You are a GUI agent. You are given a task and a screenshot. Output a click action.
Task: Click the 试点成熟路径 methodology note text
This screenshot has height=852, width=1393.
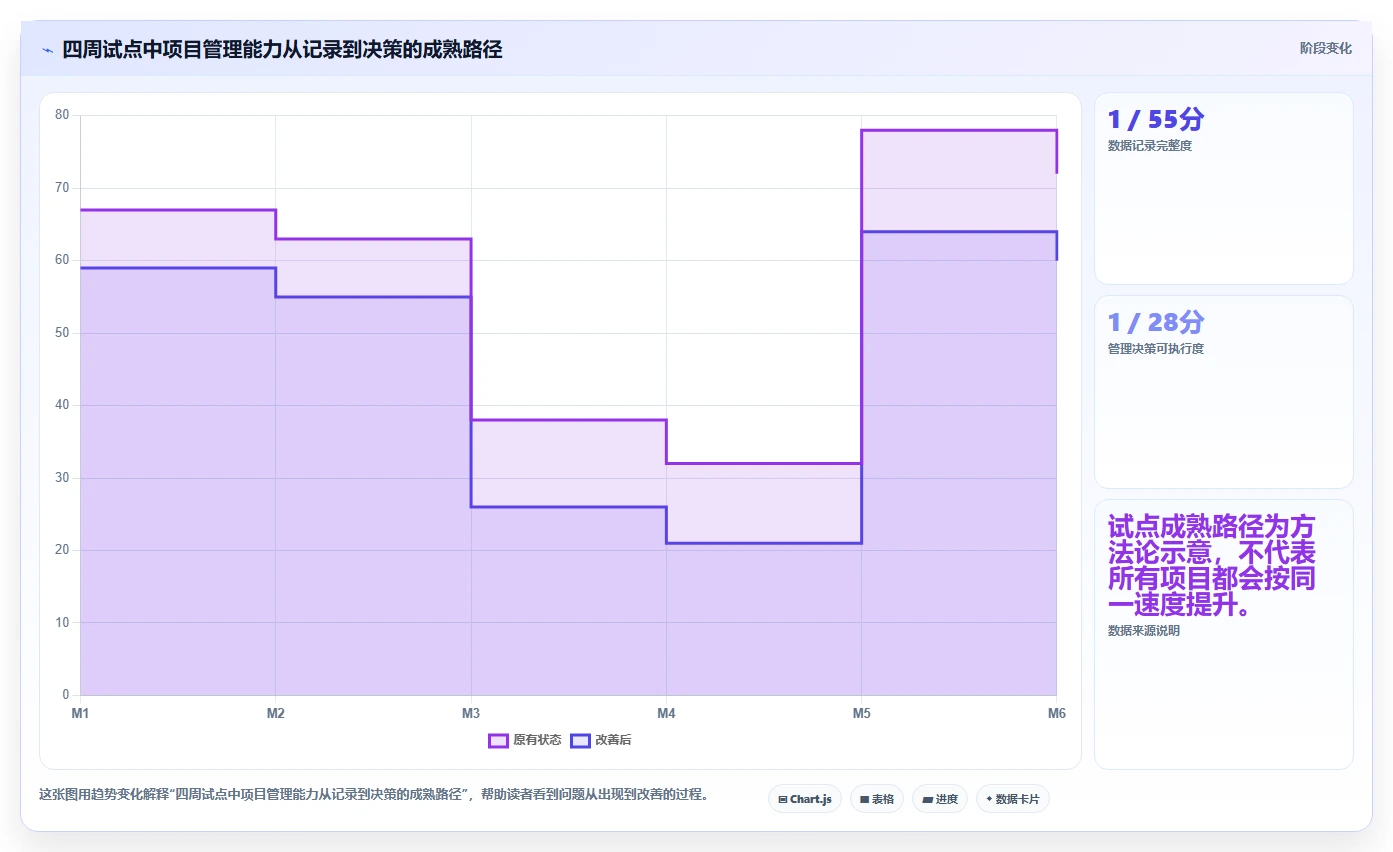pyautogui.click(x=1212, y=566)
